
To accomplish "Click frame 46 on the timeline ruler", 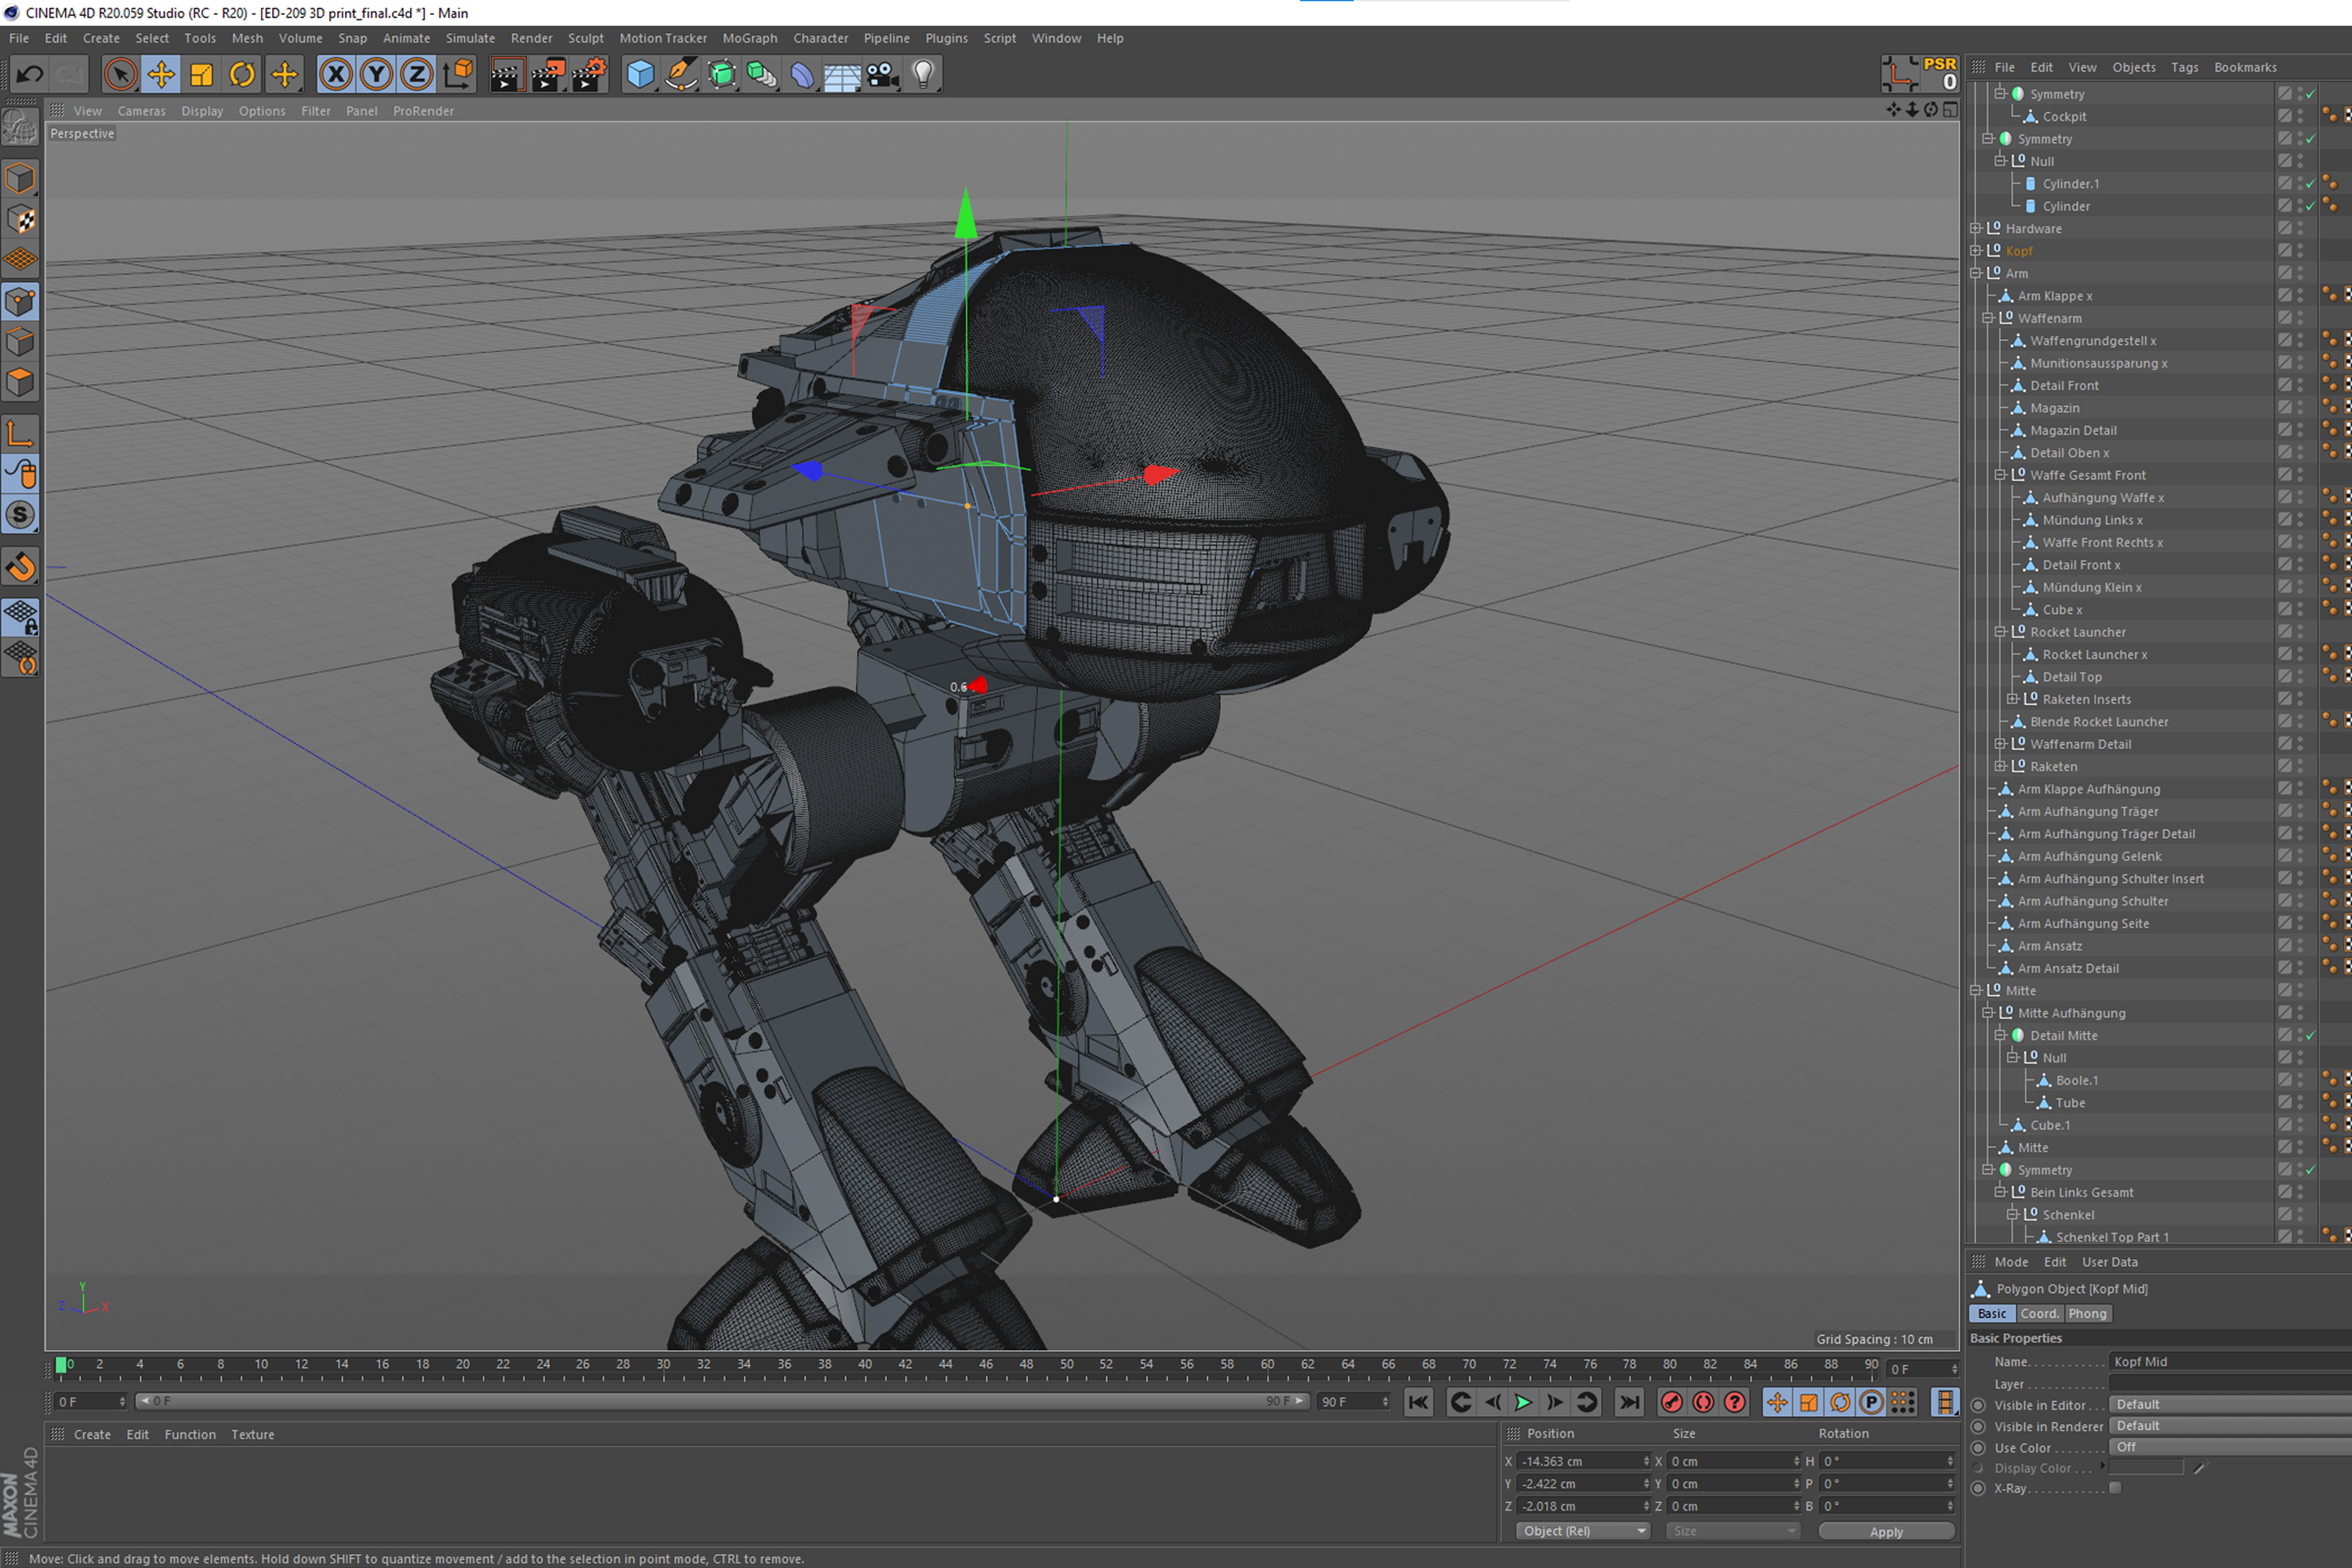I will click(x=986, y=1364).
